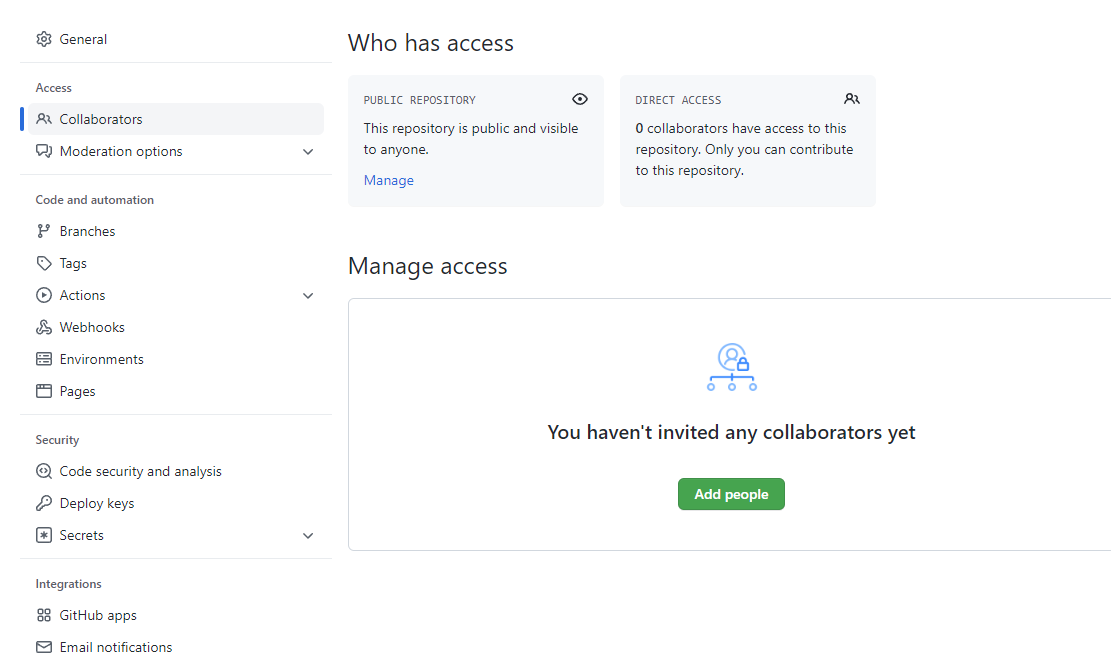1111x663 pixels.
Task: Click the GitHub apps grid icon
Action: (44, 615)
